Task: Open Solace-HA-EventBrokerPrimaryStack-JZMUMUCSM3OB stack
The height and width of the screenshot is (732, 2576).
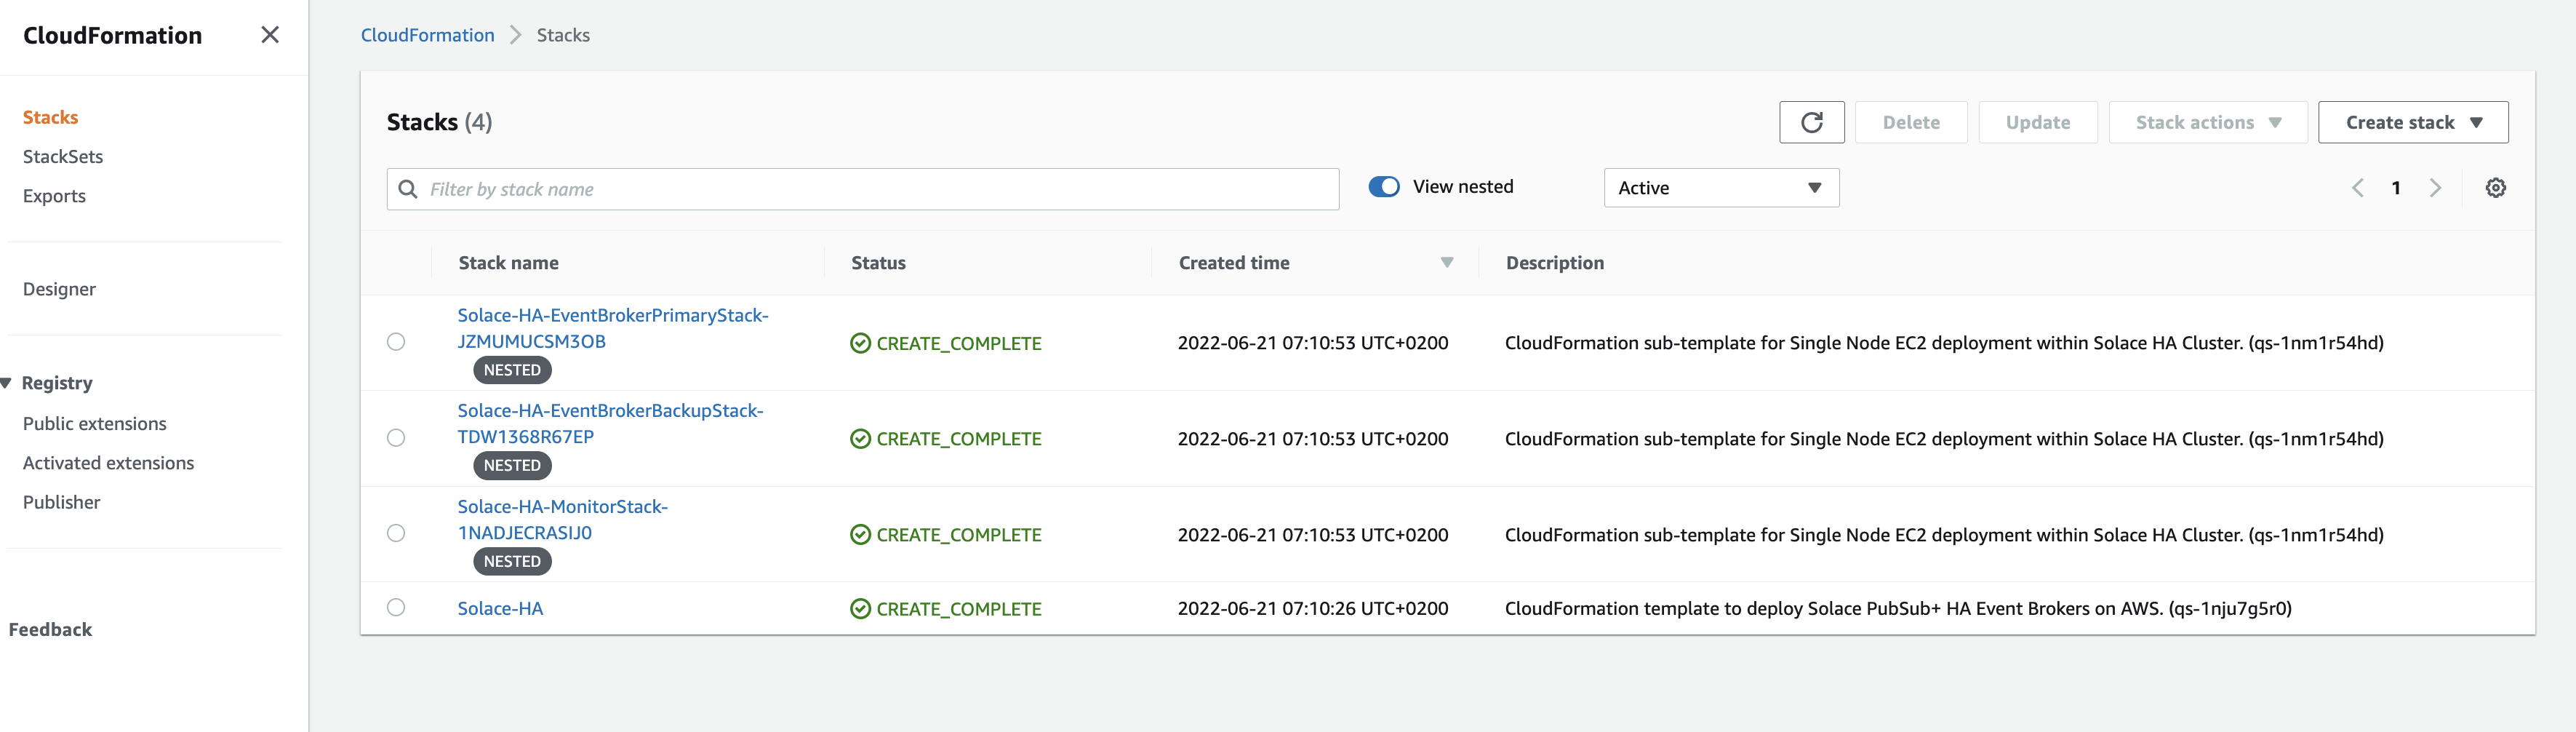Action: (x=613, y=328)
